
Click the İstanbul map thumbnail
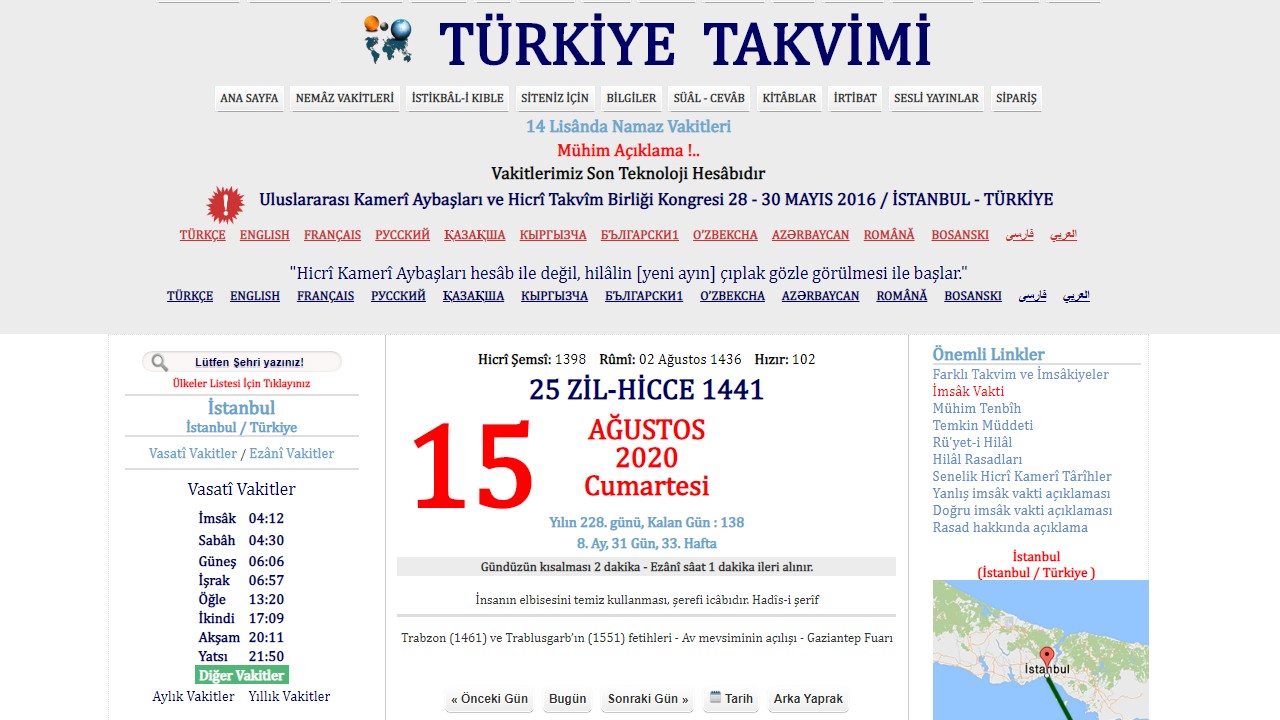(1041, 650)
